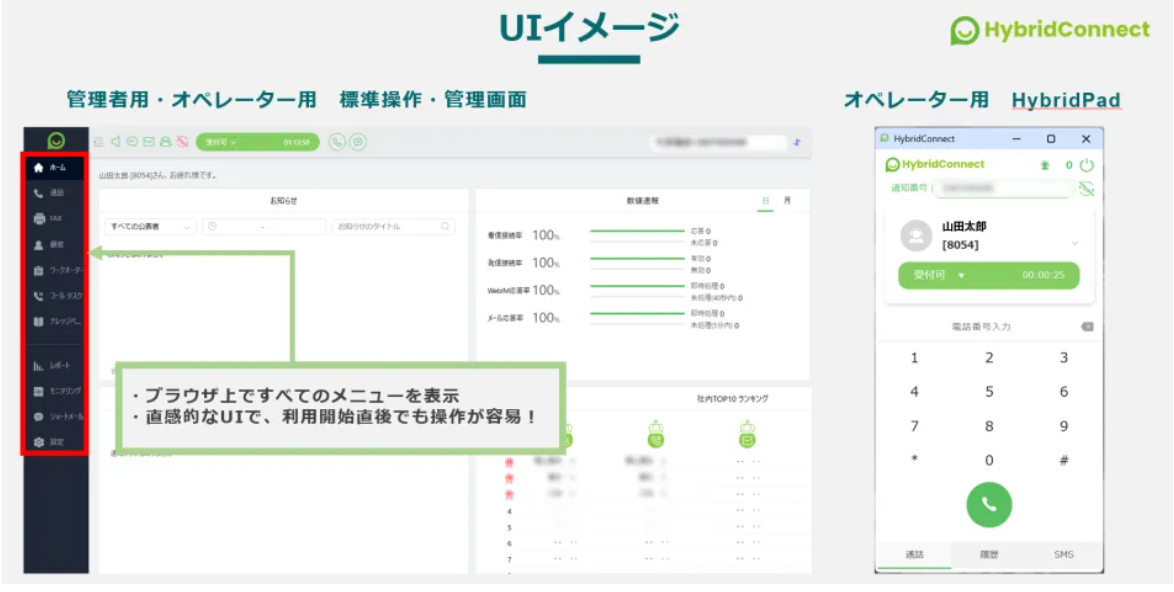This screenshot has height=592, width=1174.
Task: Click the ナレッジ book icon in the sidebar
Action: [x=39, y=322]
